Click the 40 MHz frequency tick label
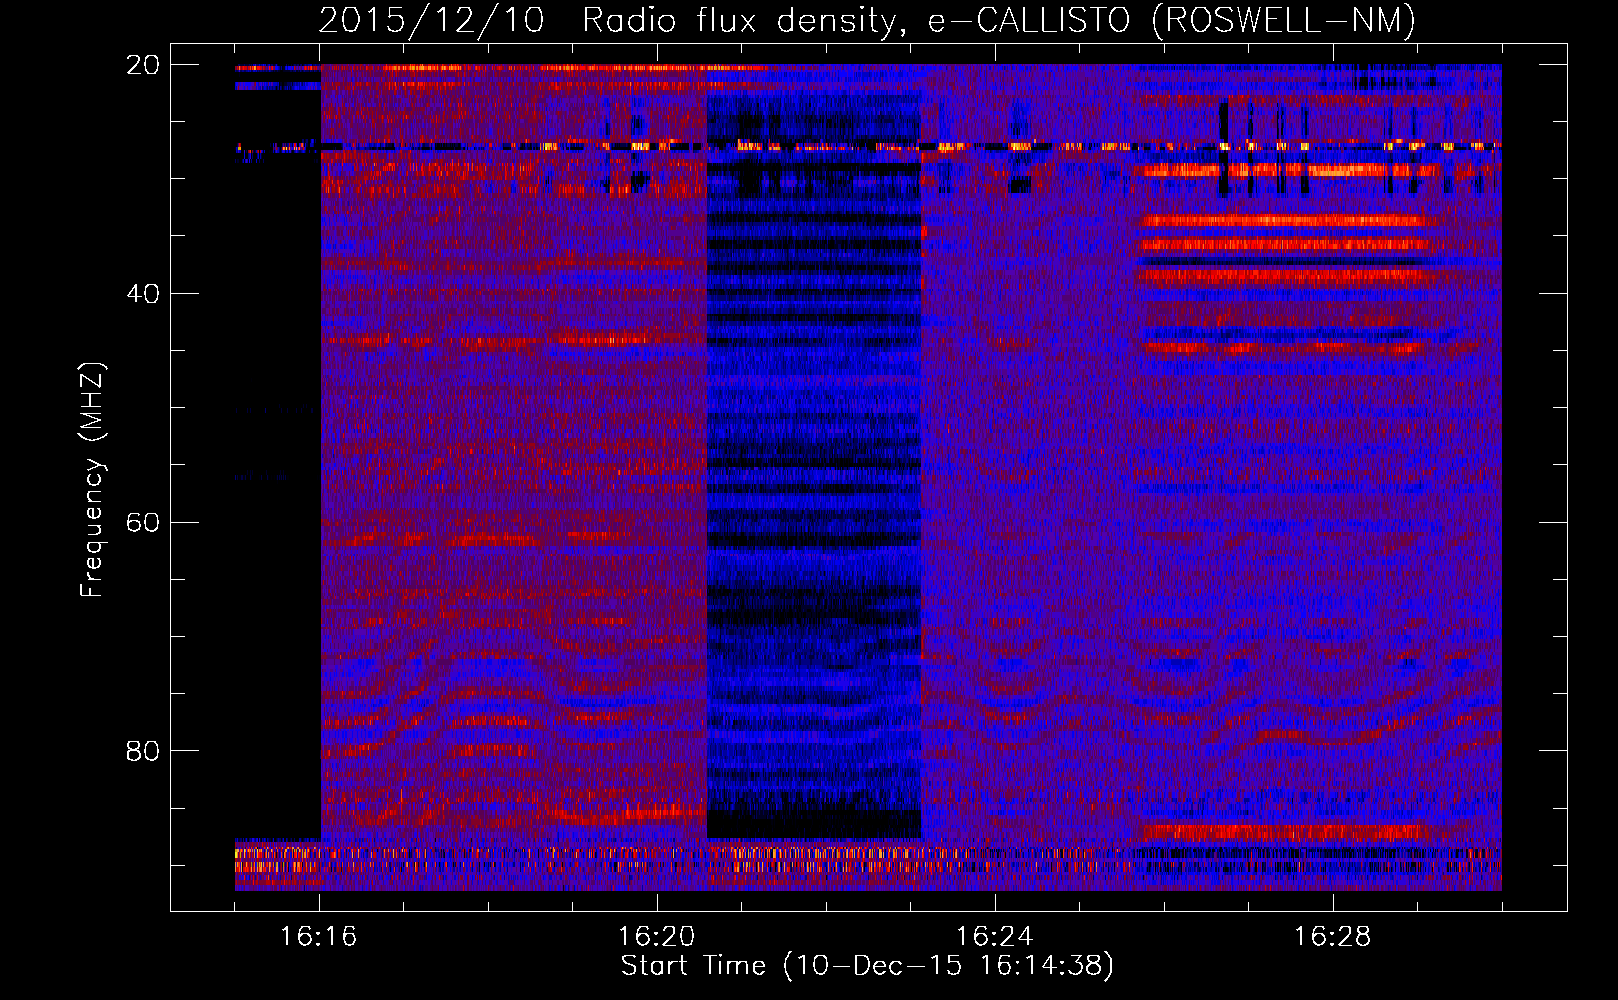 (143, 294)
